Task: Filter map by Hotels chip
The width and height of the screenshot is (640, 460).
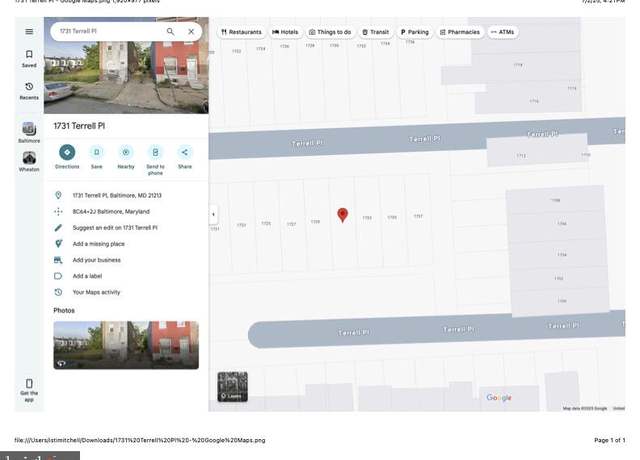Action: pyautogui.click(x=285, y=32)
